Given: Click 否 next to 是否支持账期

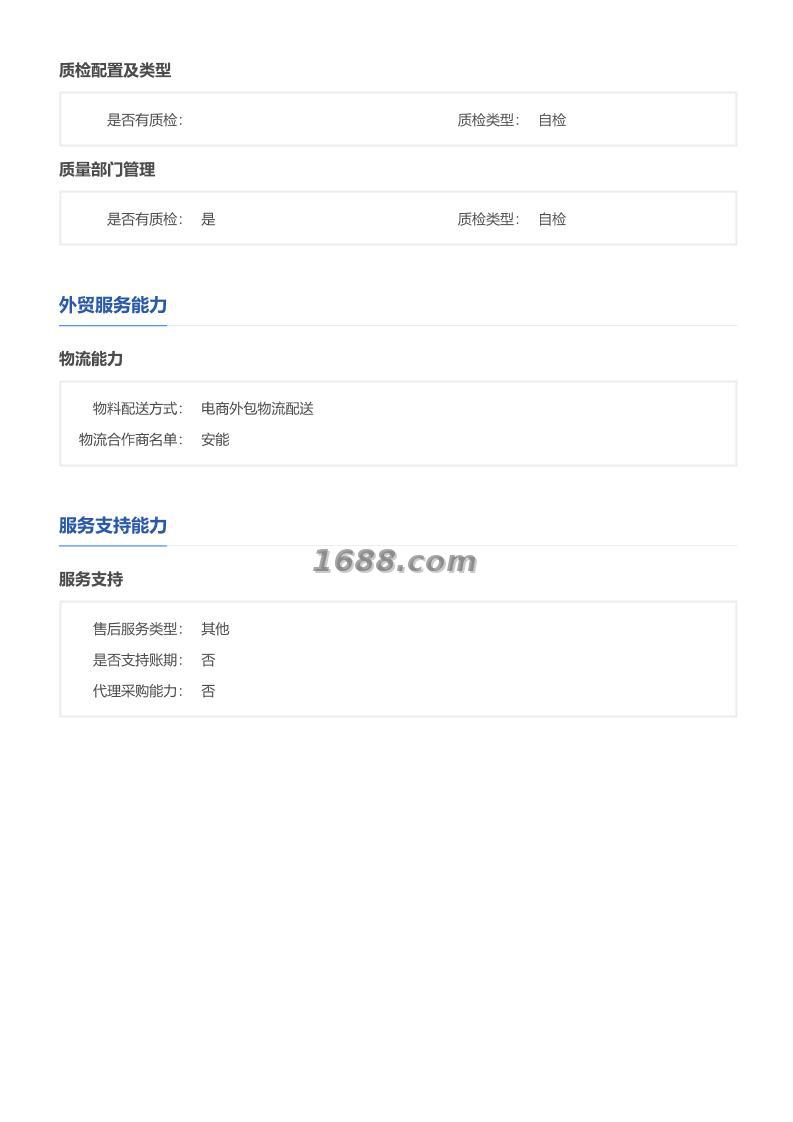Looking at the screenshot, I should pos(208,660).
